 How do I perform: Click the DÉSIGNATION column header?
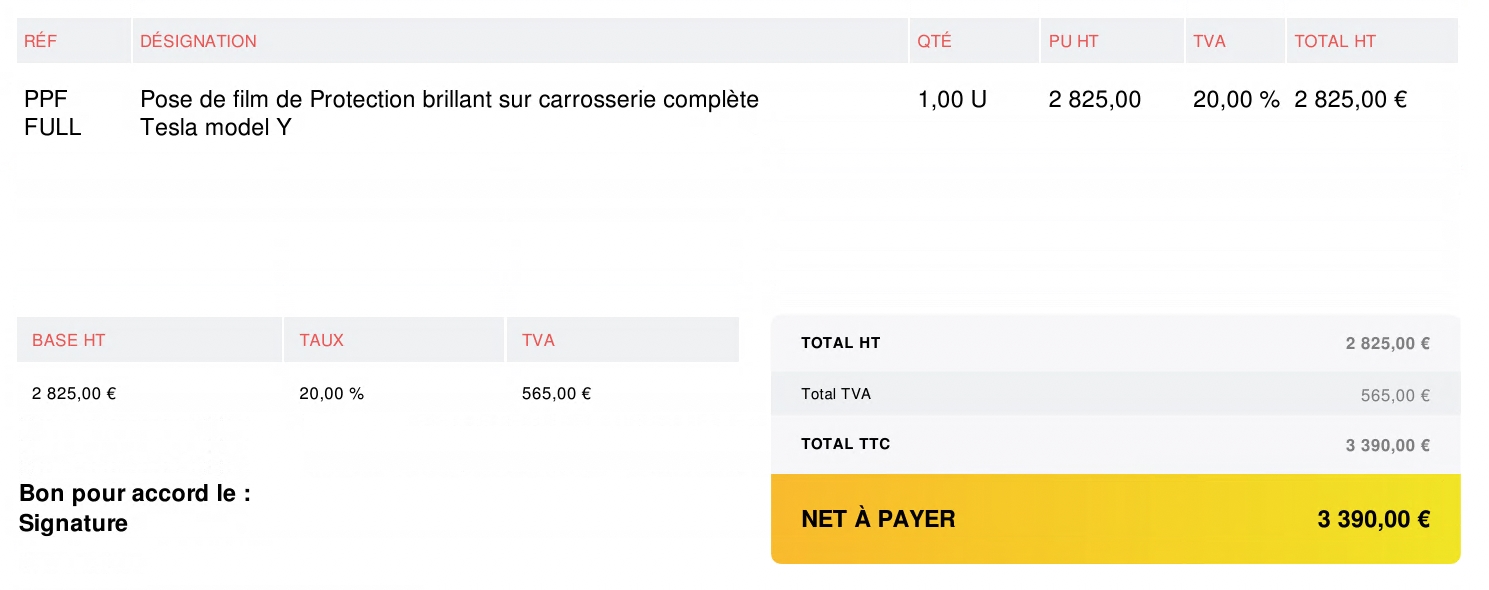198,41
